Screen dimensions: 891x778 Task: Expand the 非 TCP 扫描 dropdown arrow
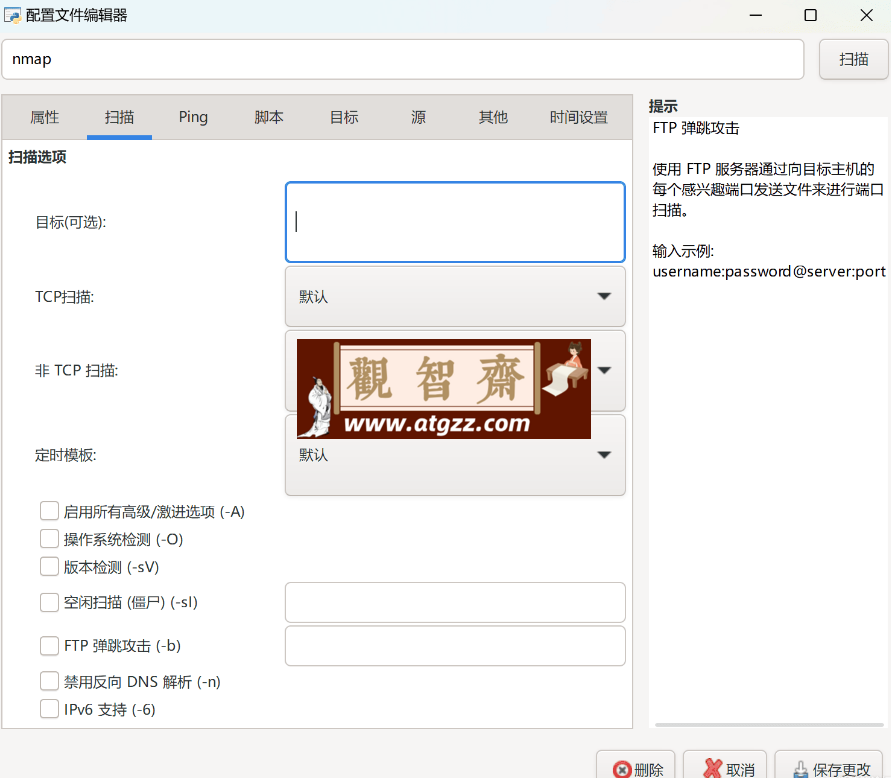coord(605,370)
